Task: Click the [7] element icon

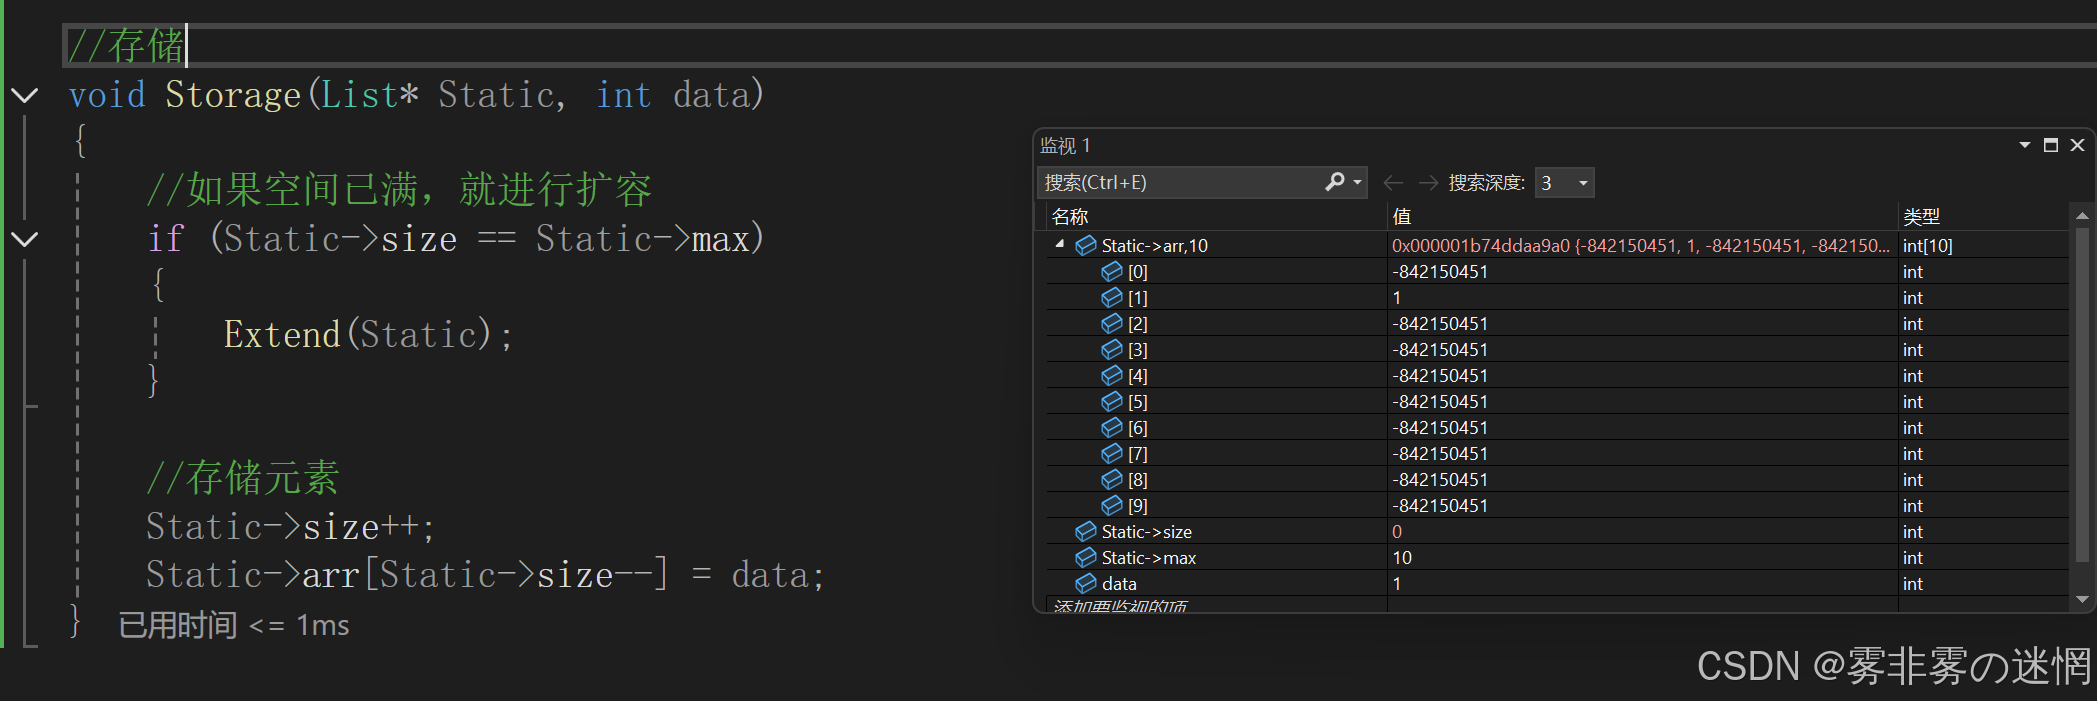Action: coord(1112,453)
